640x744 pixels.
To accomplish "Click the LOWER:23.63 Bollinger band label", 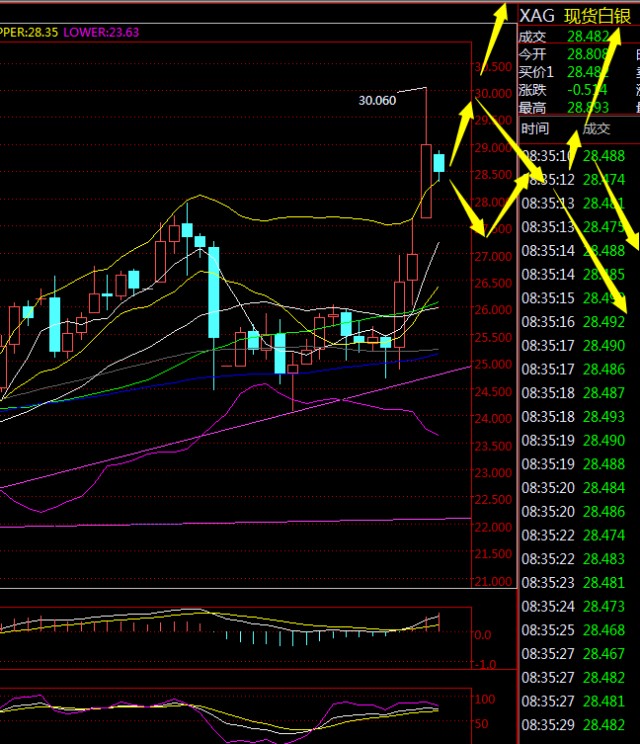I will tap(101, 32).
